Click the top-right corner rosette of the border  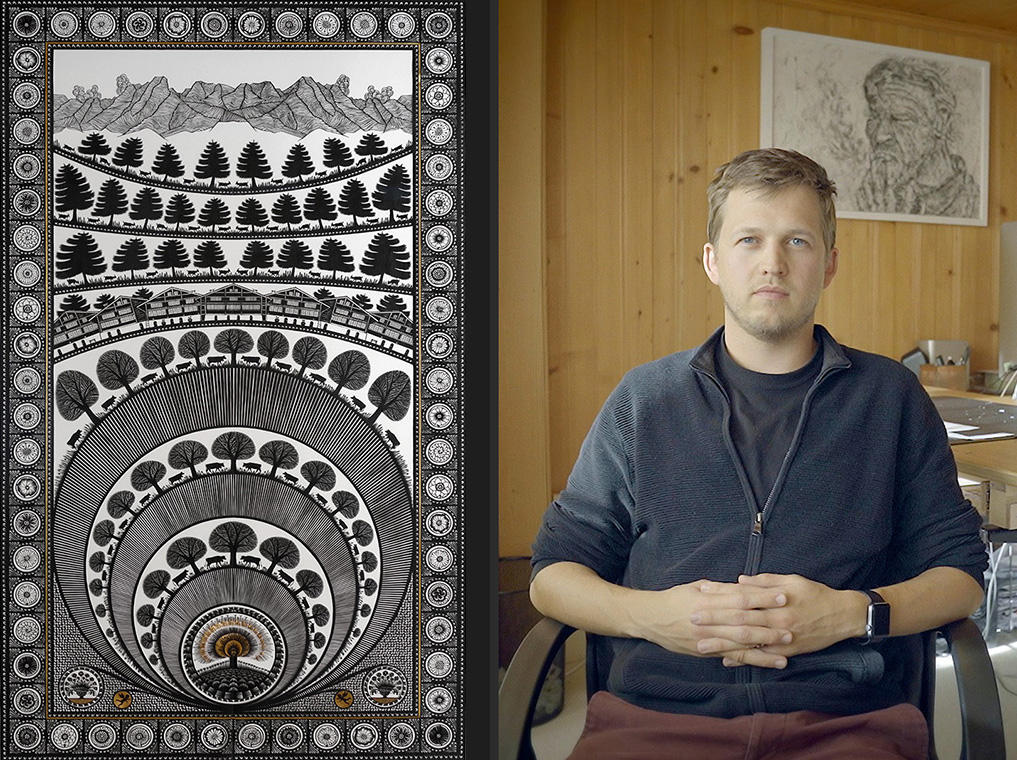(x=438, y=24)
